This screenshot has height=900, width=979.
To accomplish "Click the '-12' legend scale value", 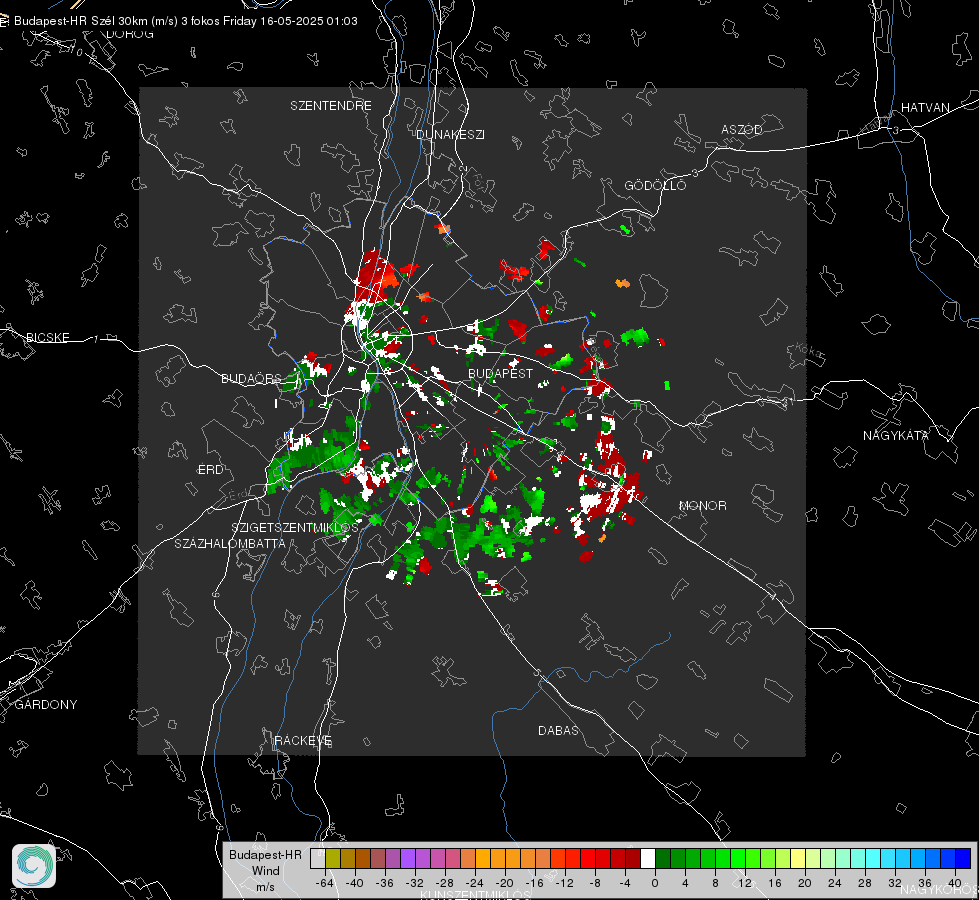I will [564, 883].
